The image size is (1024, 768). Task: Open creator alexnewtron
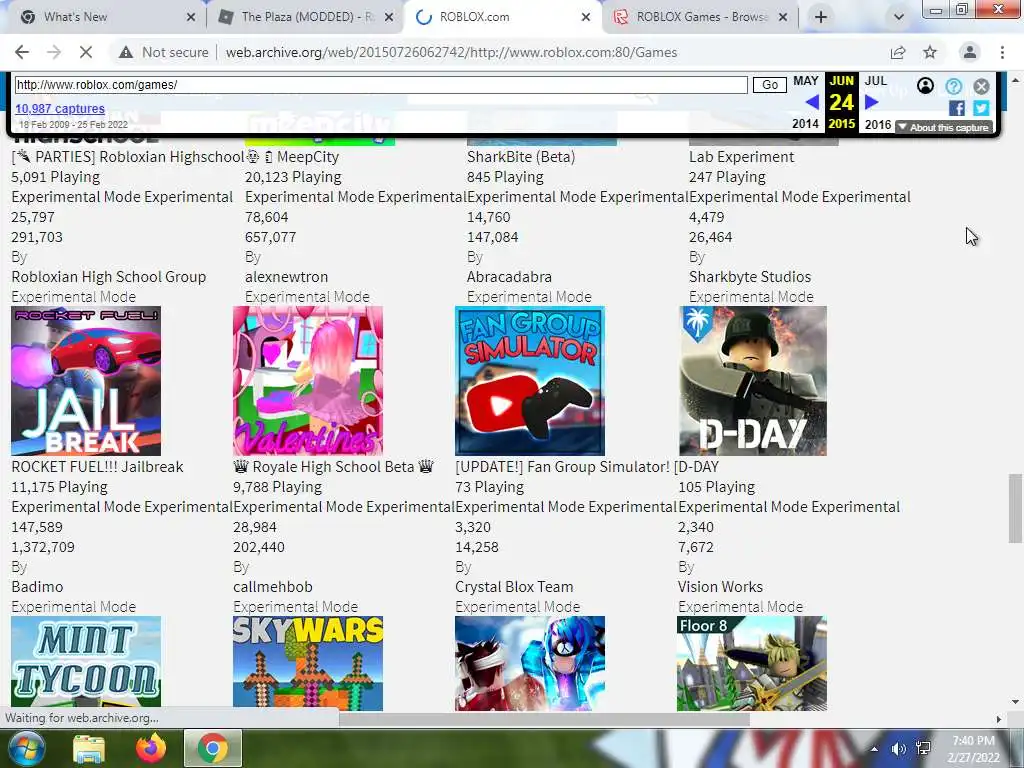pyautogui.click(x=287, y=277)
